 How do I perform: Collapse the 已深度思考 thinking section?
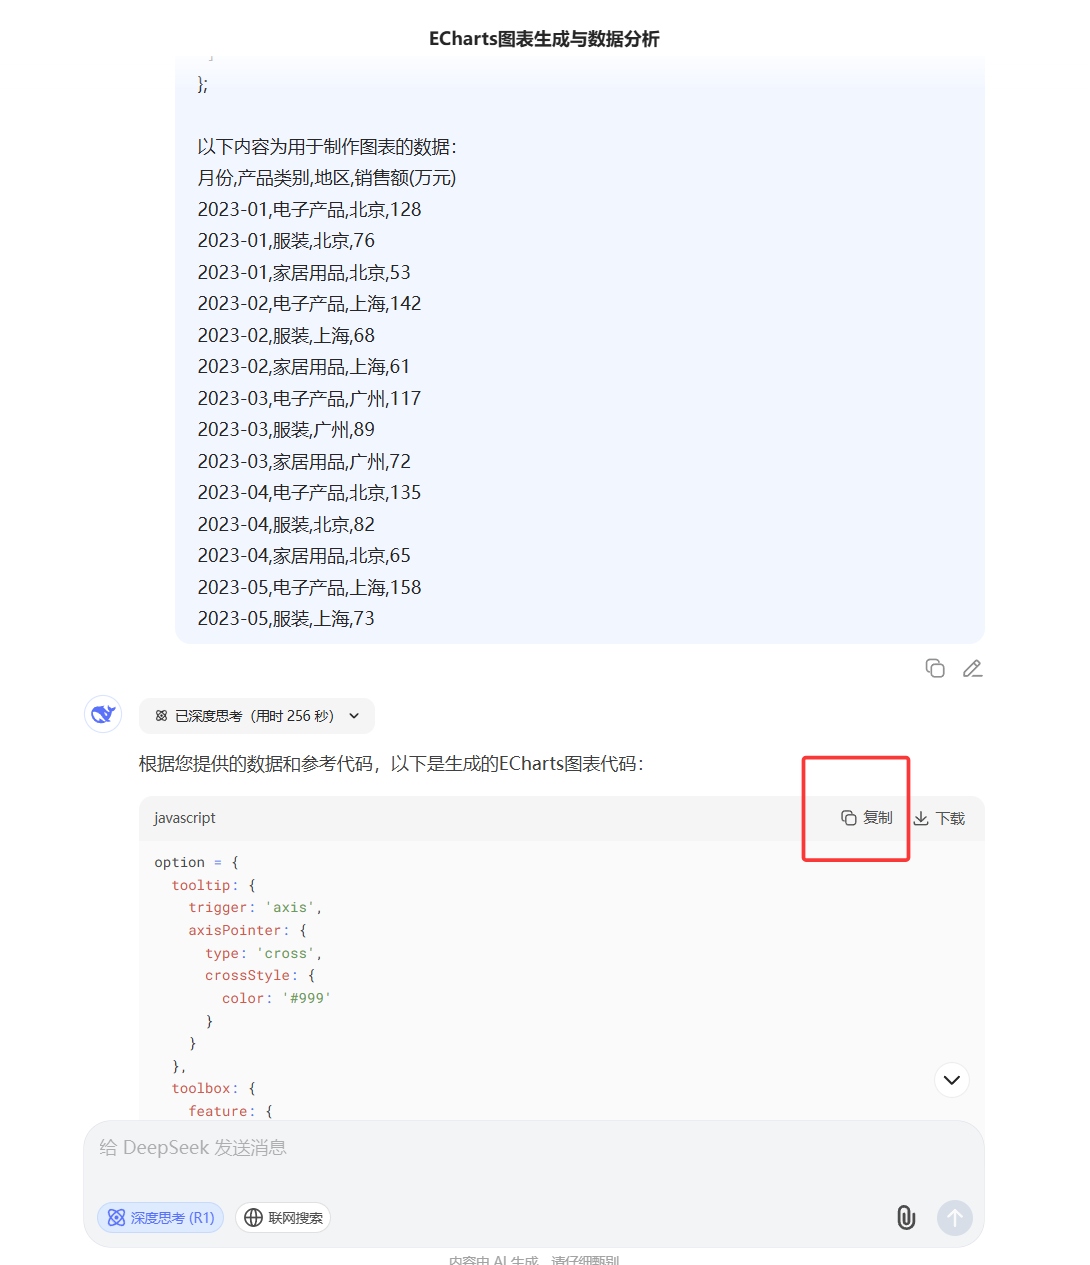[x=257, y=716]
